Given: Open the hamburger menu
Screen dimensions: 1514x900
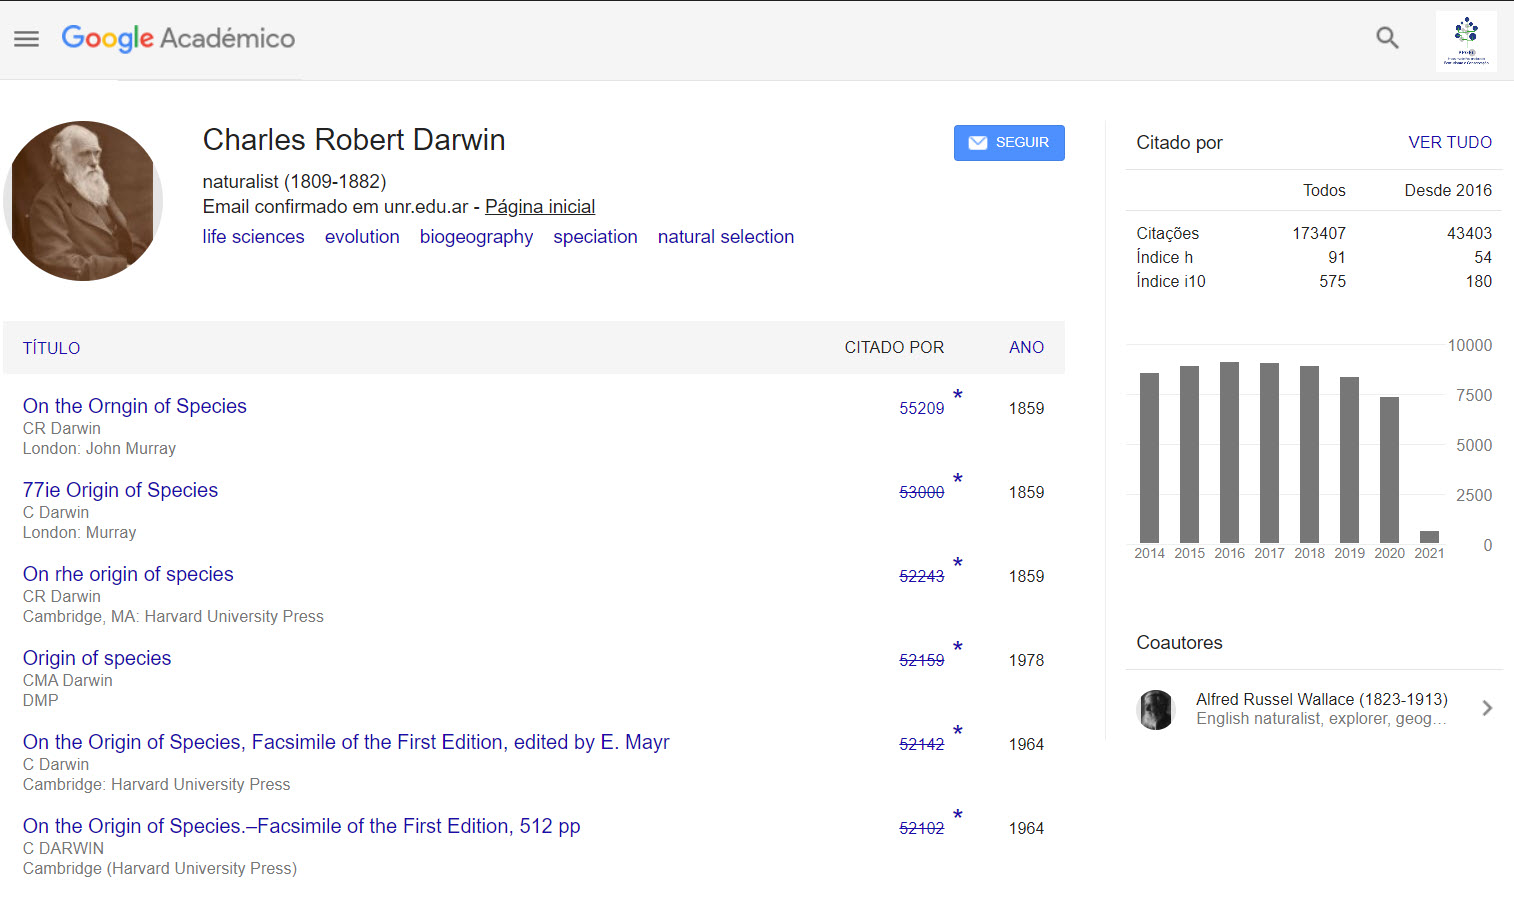Looking at the screenshot, I should (26, 39).
